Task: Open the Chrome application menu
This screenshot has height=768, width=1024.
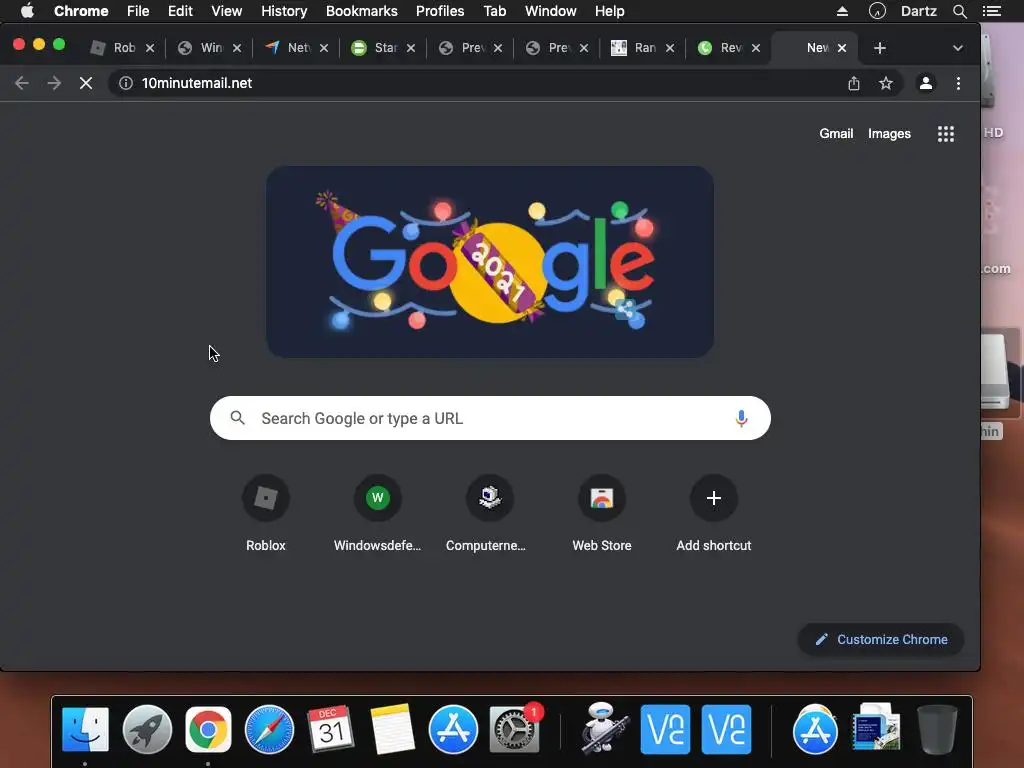Action: coord(81,11)
